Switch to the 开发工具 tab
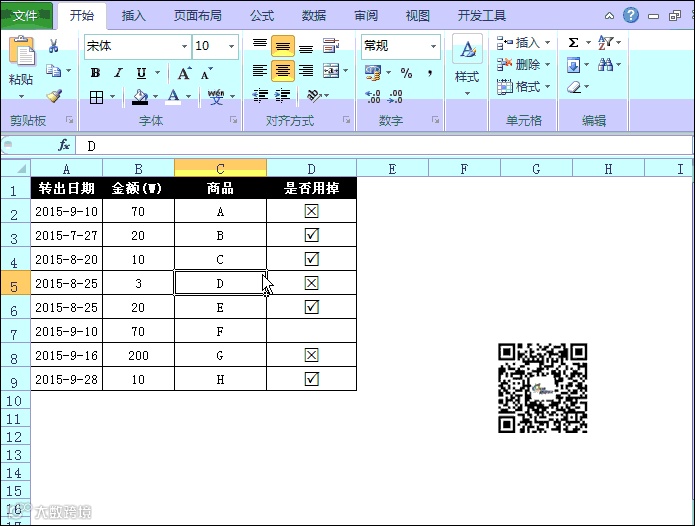 [x=481, y=16]
